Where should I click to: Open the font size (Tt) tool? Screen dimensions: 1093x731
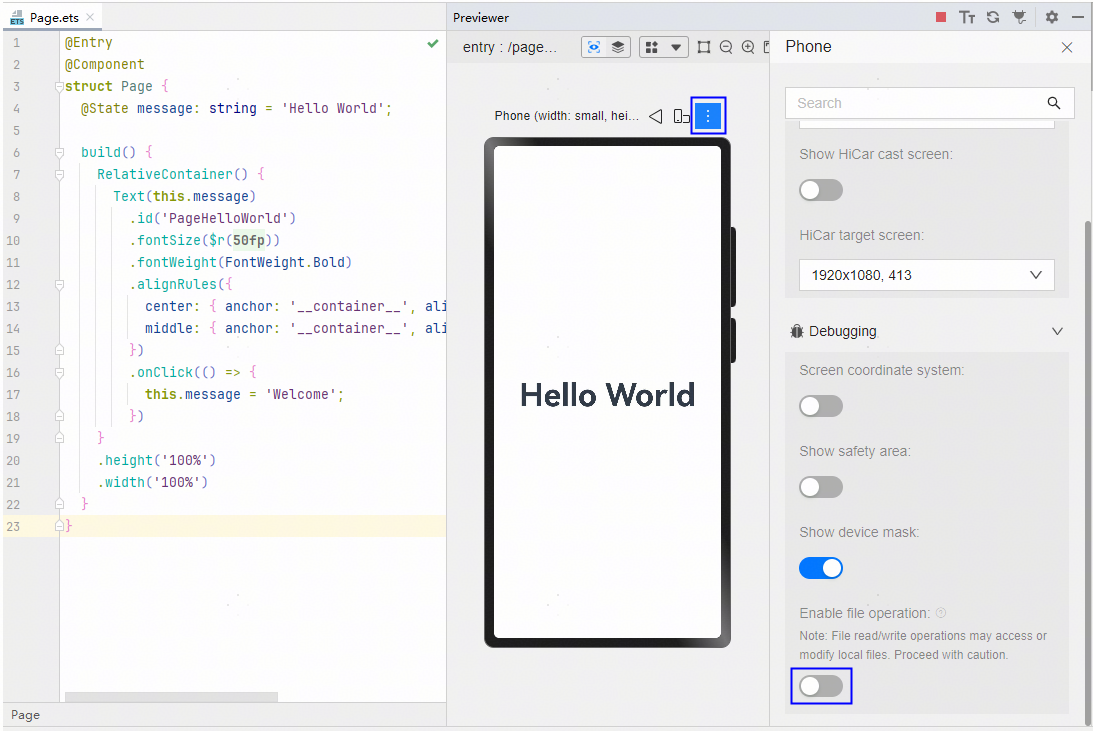point(966,17)
